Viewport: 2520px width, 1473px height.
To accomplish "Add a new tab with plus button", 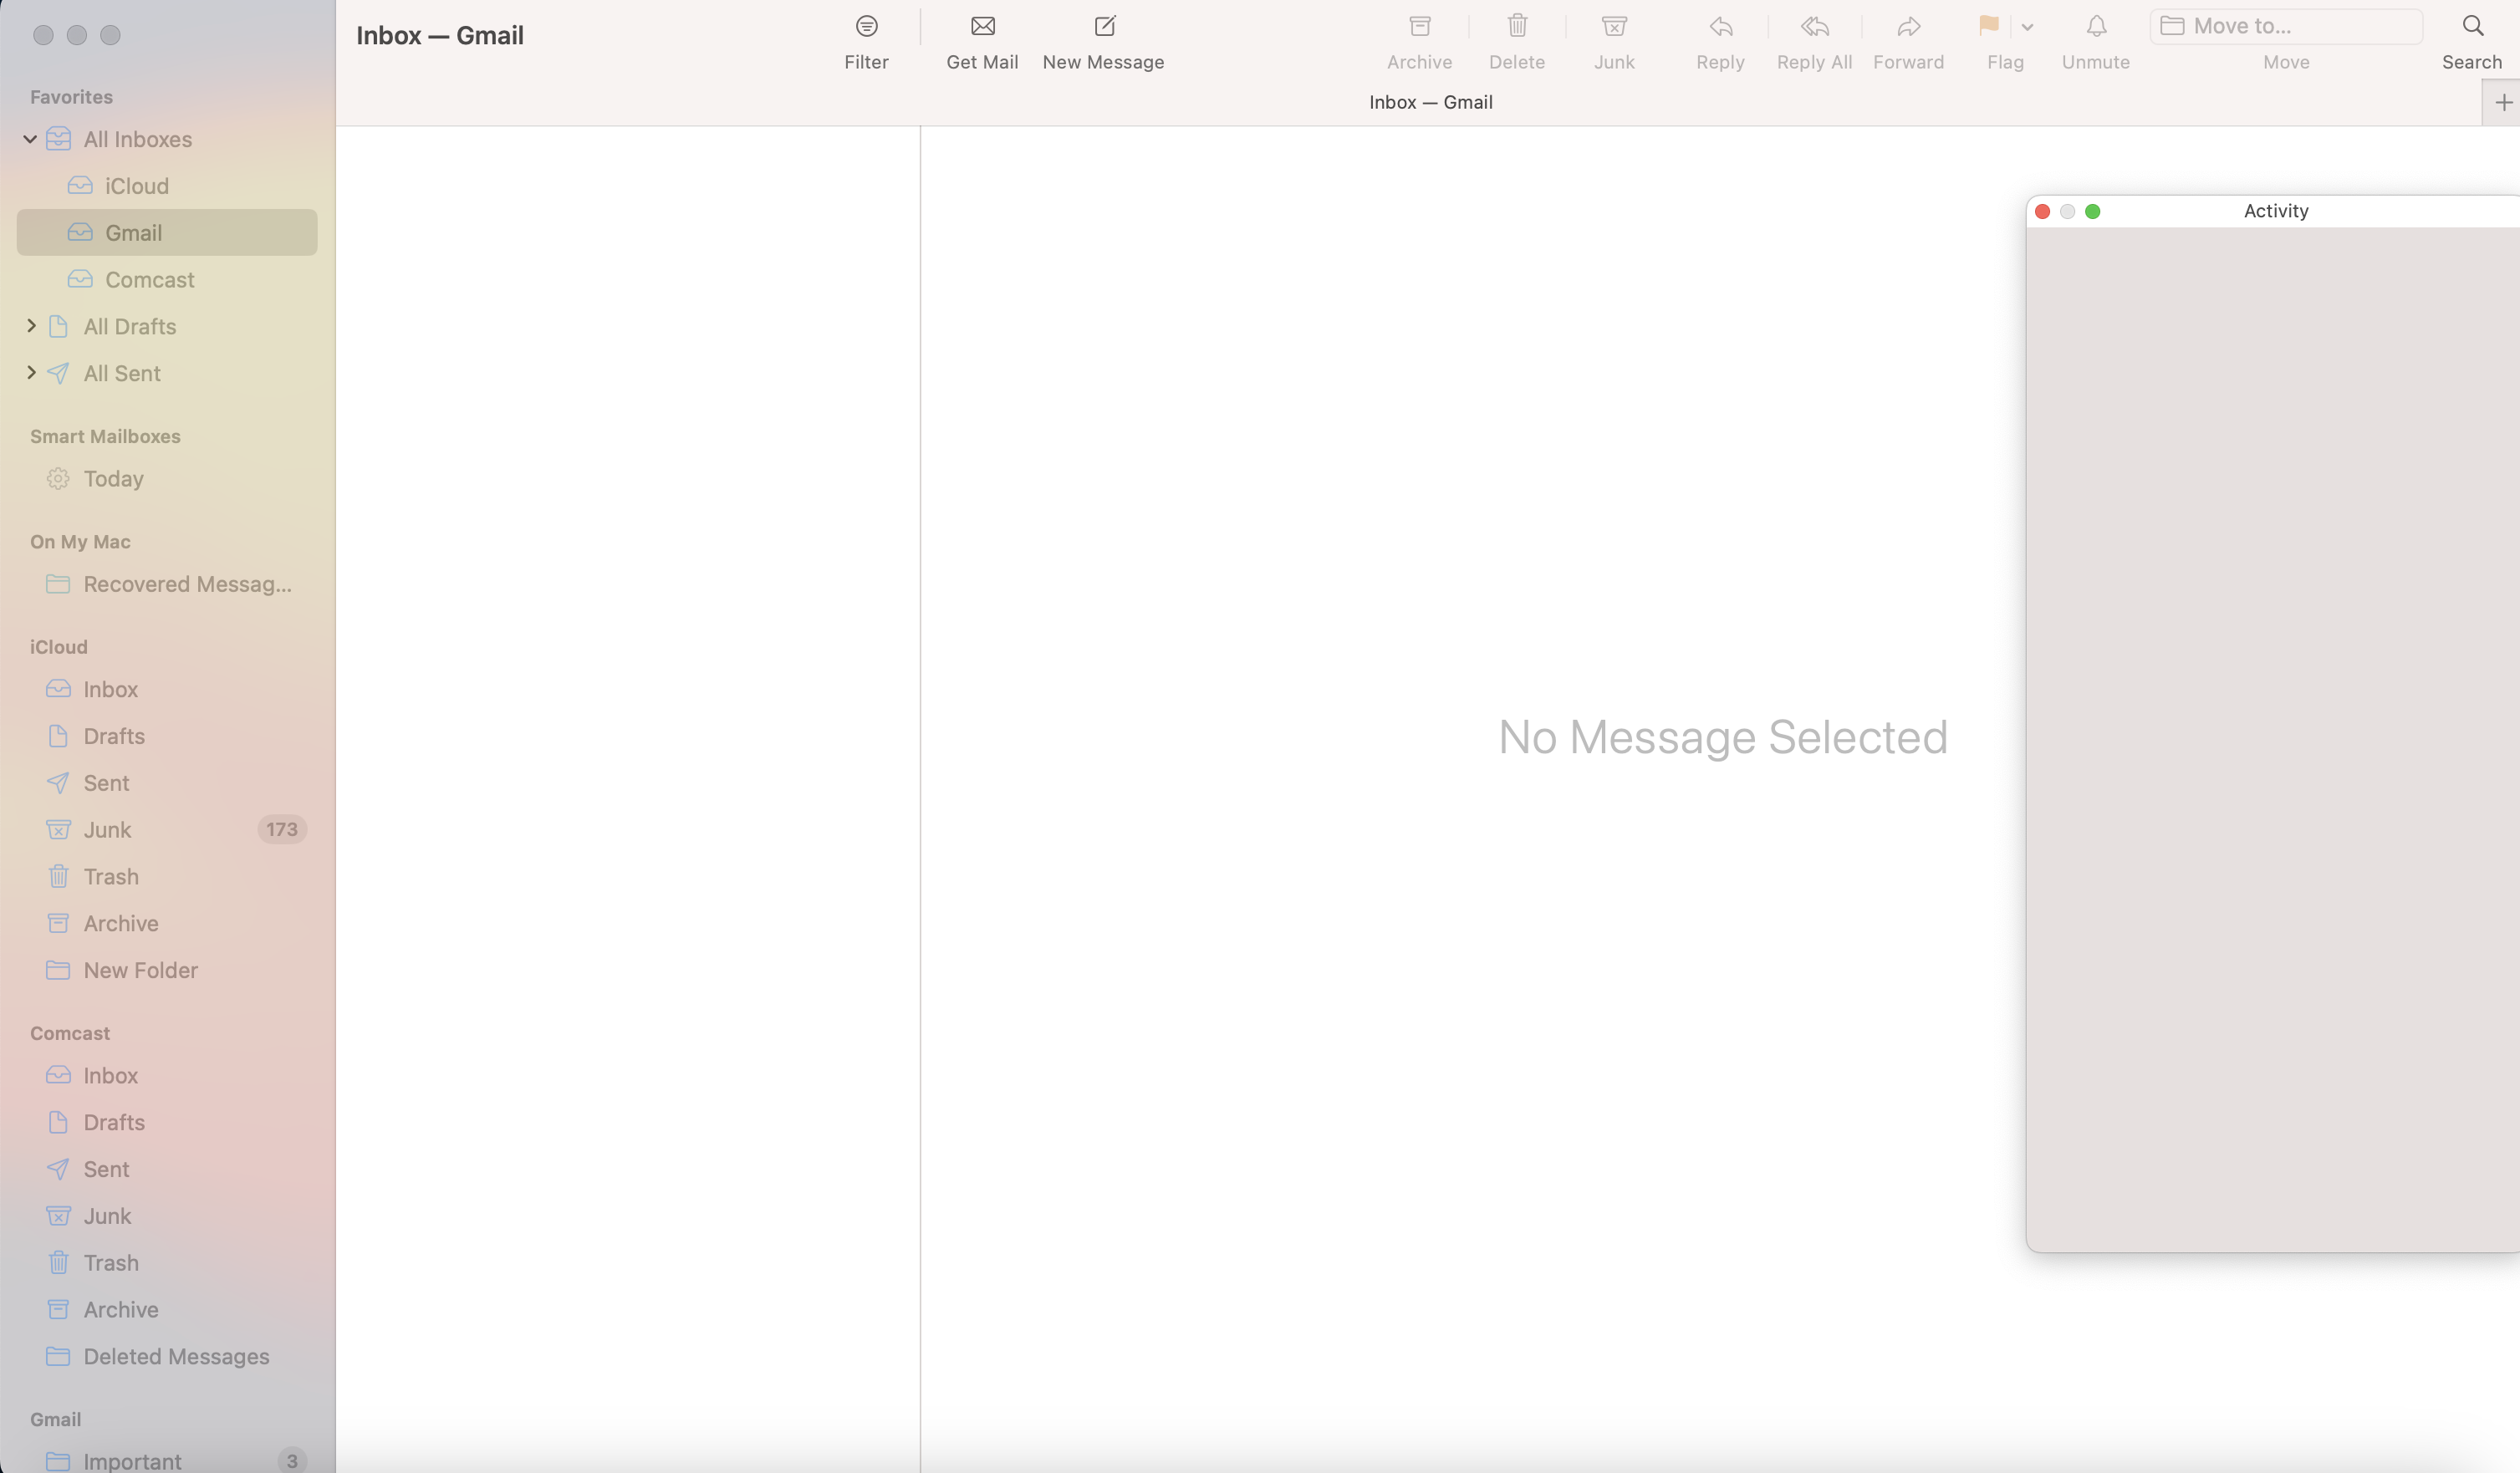I will click(2503, 103).
